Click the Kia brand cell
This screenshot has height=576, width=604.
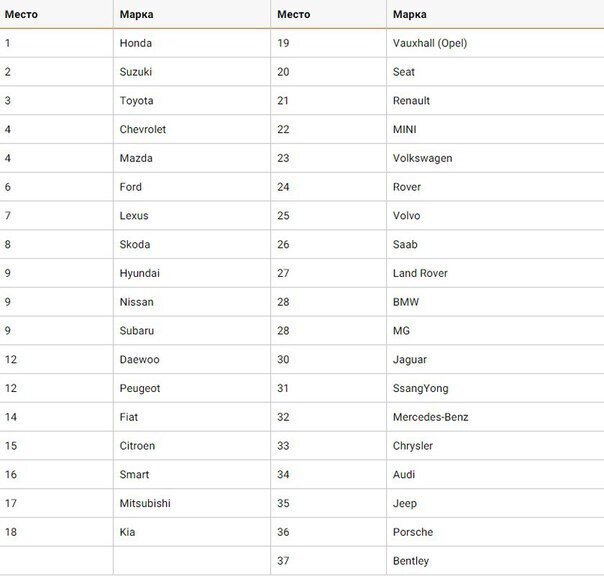click(128, 532)
